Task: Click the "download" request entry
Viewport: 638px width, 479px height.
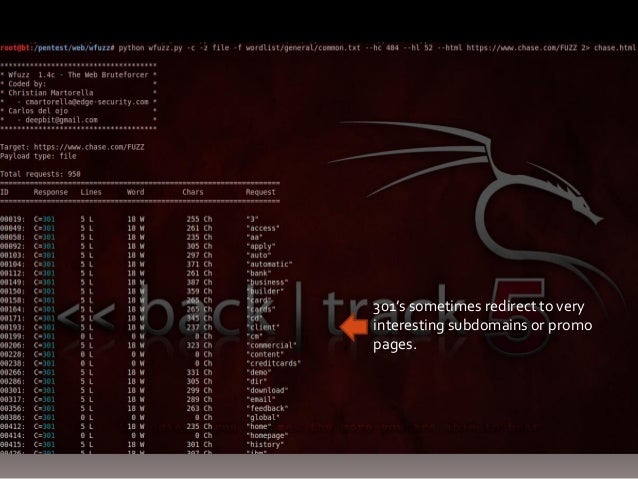Action: pyautogui.click(x=267, y=390)
